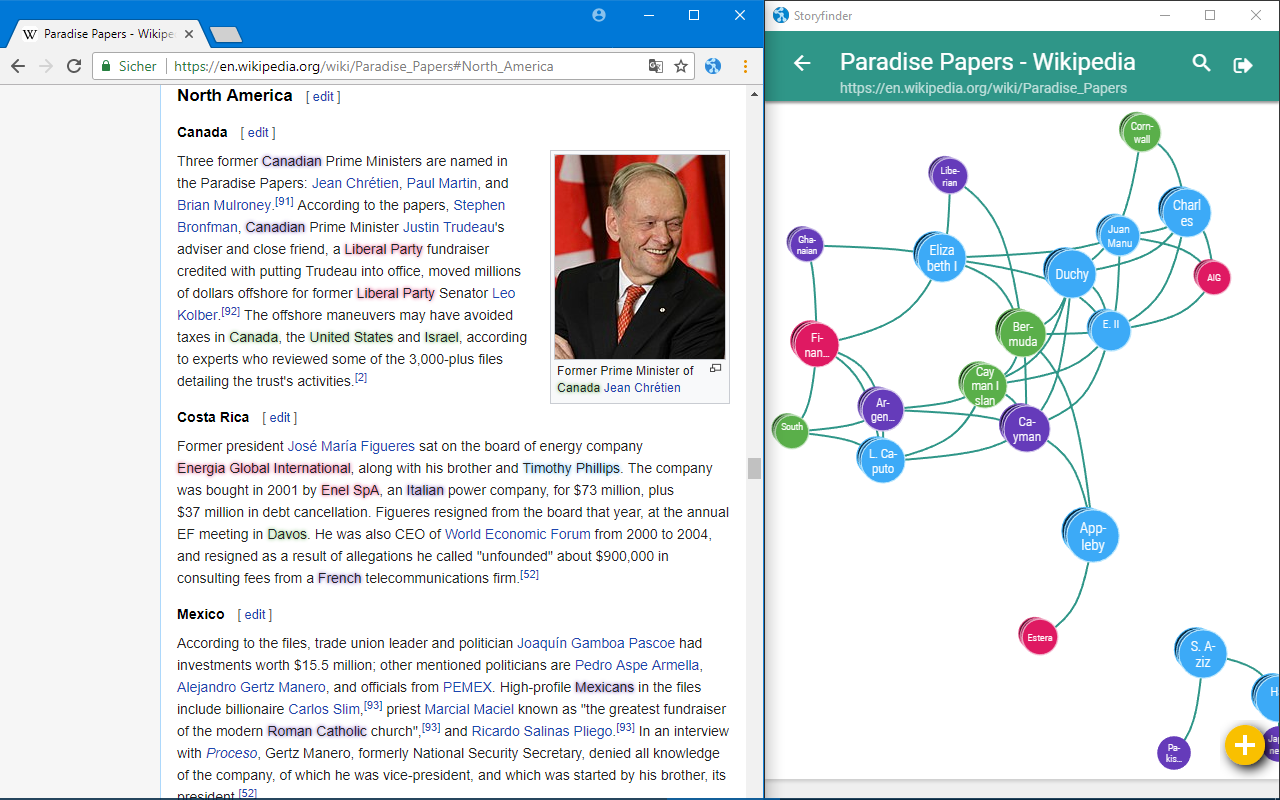Click the logout icon in Storyfinder header
The width and height of the screenshot is (1280, 800).
click(x=1243, y=65)
